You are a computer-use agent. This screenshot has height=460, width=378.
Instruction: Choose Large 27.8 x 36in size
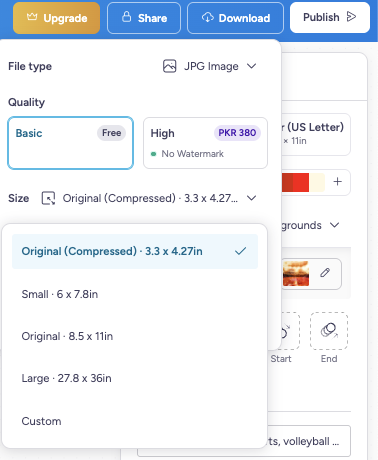(x=135, y=378)
